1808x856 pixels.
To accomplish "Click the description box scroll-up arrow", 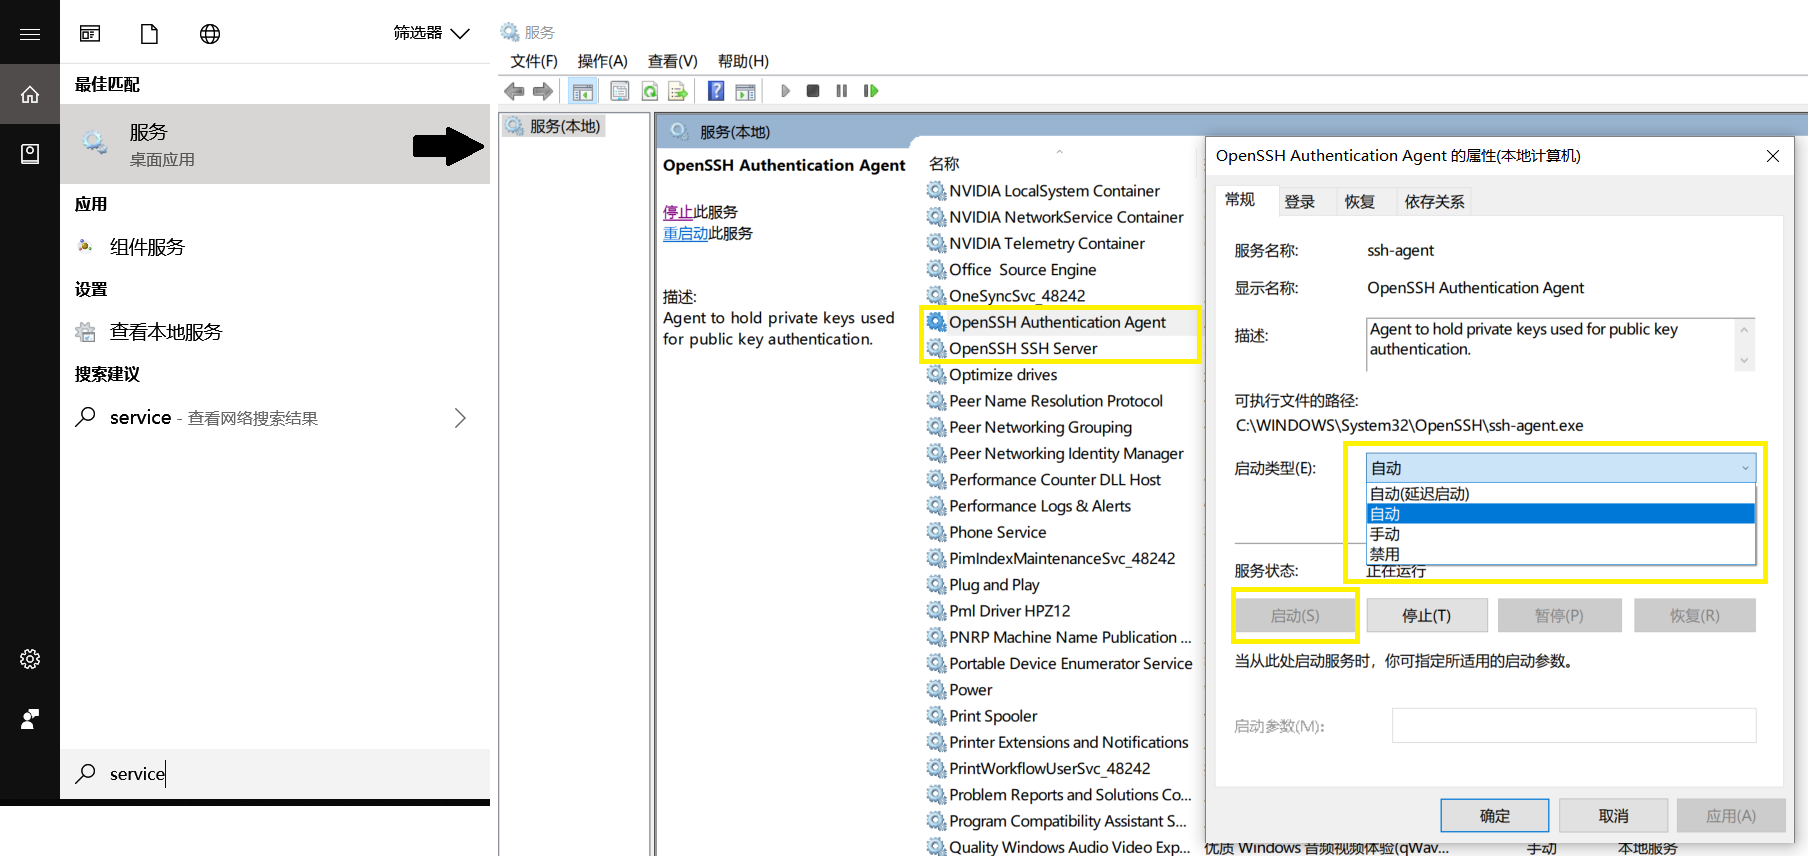I will tap(1744, 329).
